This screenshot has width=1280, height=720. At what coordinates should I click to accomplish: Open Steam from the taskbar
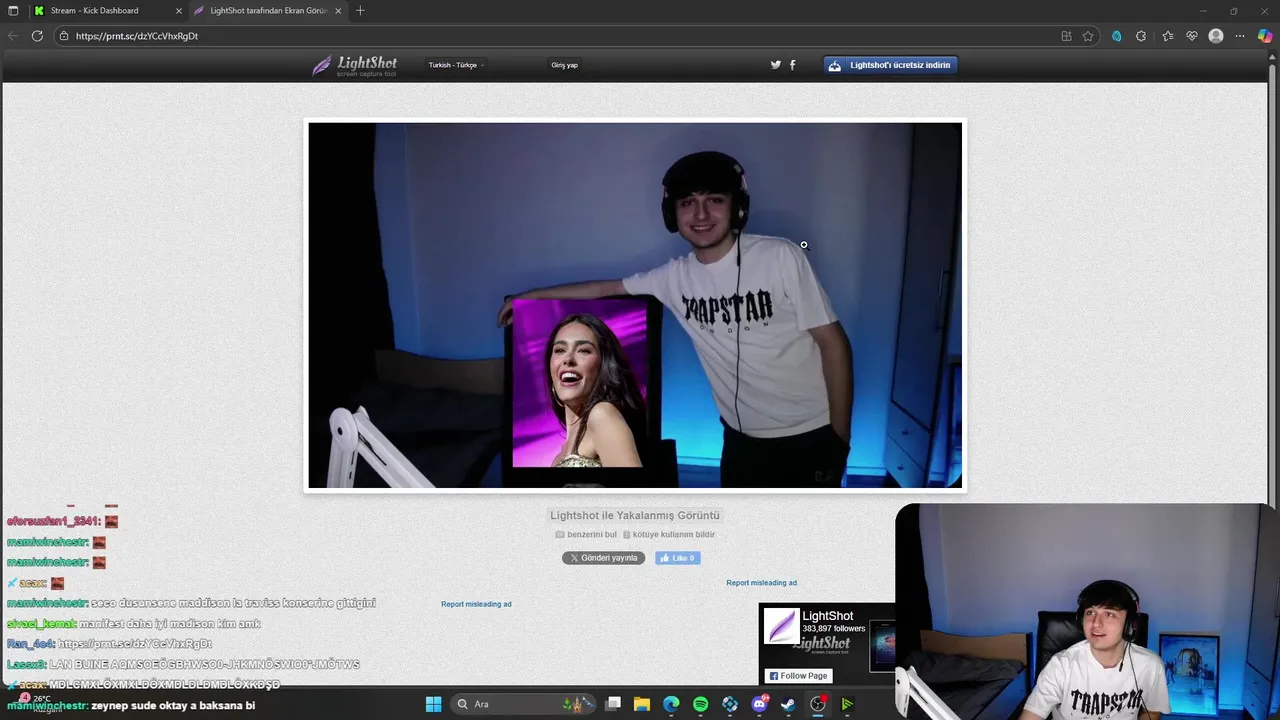point(788,704)
